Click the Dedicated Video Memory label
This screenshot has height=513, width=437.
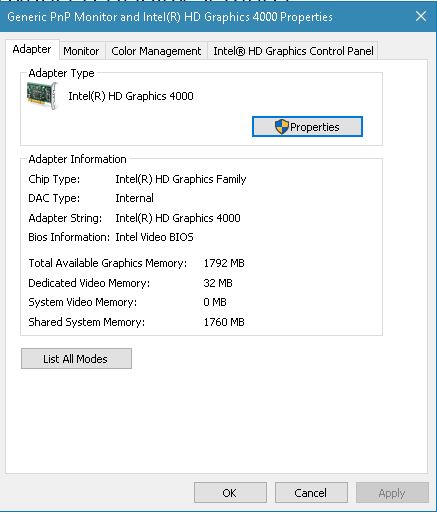point(89,283)
